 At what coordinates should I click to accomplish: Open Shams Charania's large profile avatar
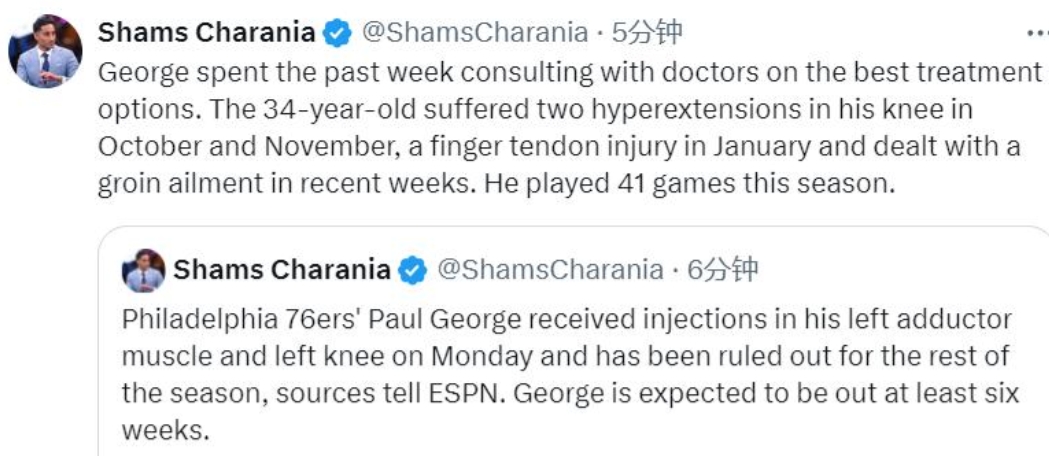[x=45, y=52]
